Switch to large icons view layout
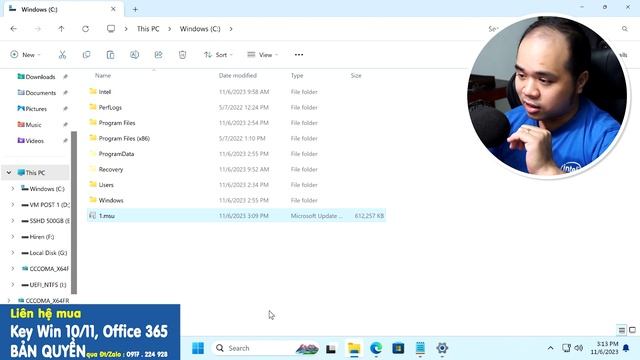 [632, 330]
